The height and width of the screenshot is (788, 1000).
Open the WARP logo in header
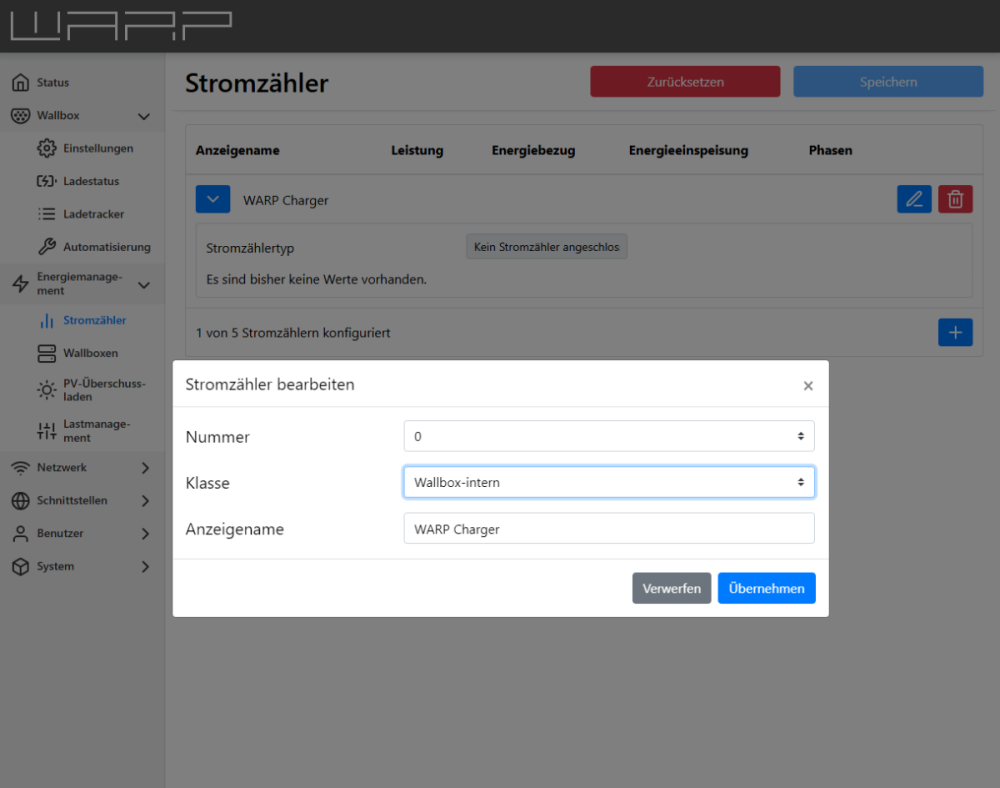(121, 26)
